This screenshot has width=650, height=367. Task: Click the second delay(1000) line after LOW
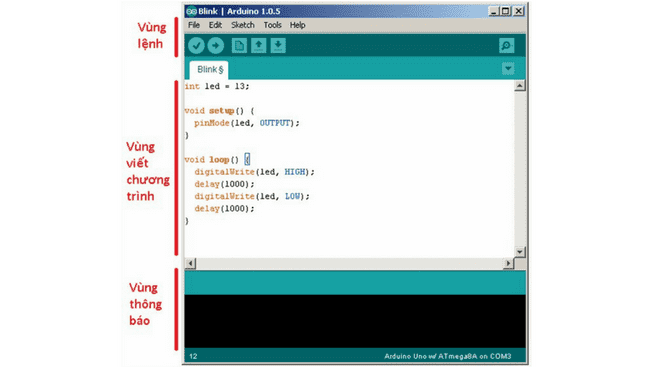224,208
